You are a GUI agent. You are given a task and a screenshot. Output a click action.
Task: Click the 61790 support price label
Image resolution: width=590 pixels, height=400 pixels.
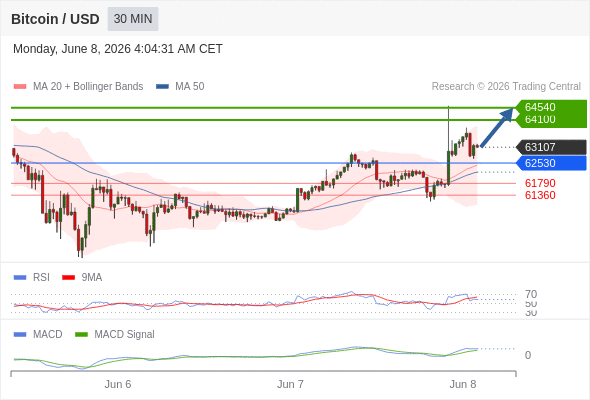(540, 183)
